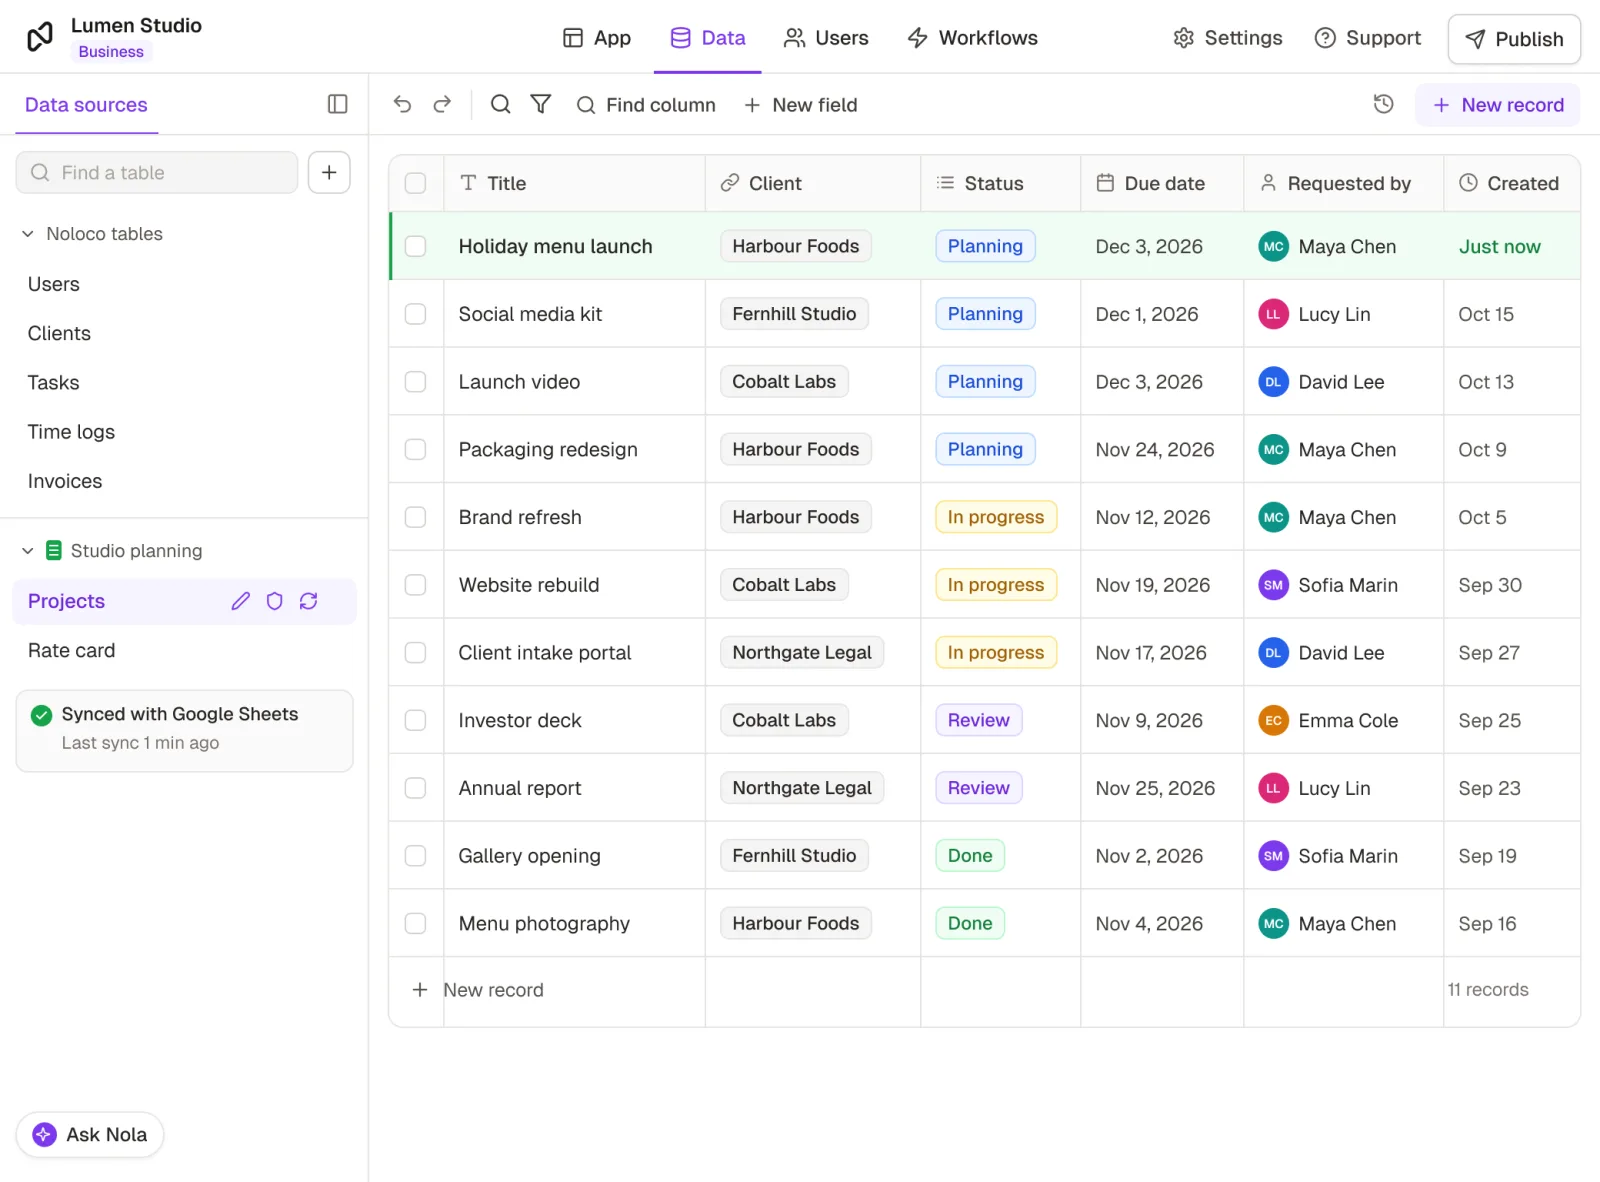Viewport: 1600px width, 1182px height.
Task: Click the purple New record button
Action: (1497, 105)
